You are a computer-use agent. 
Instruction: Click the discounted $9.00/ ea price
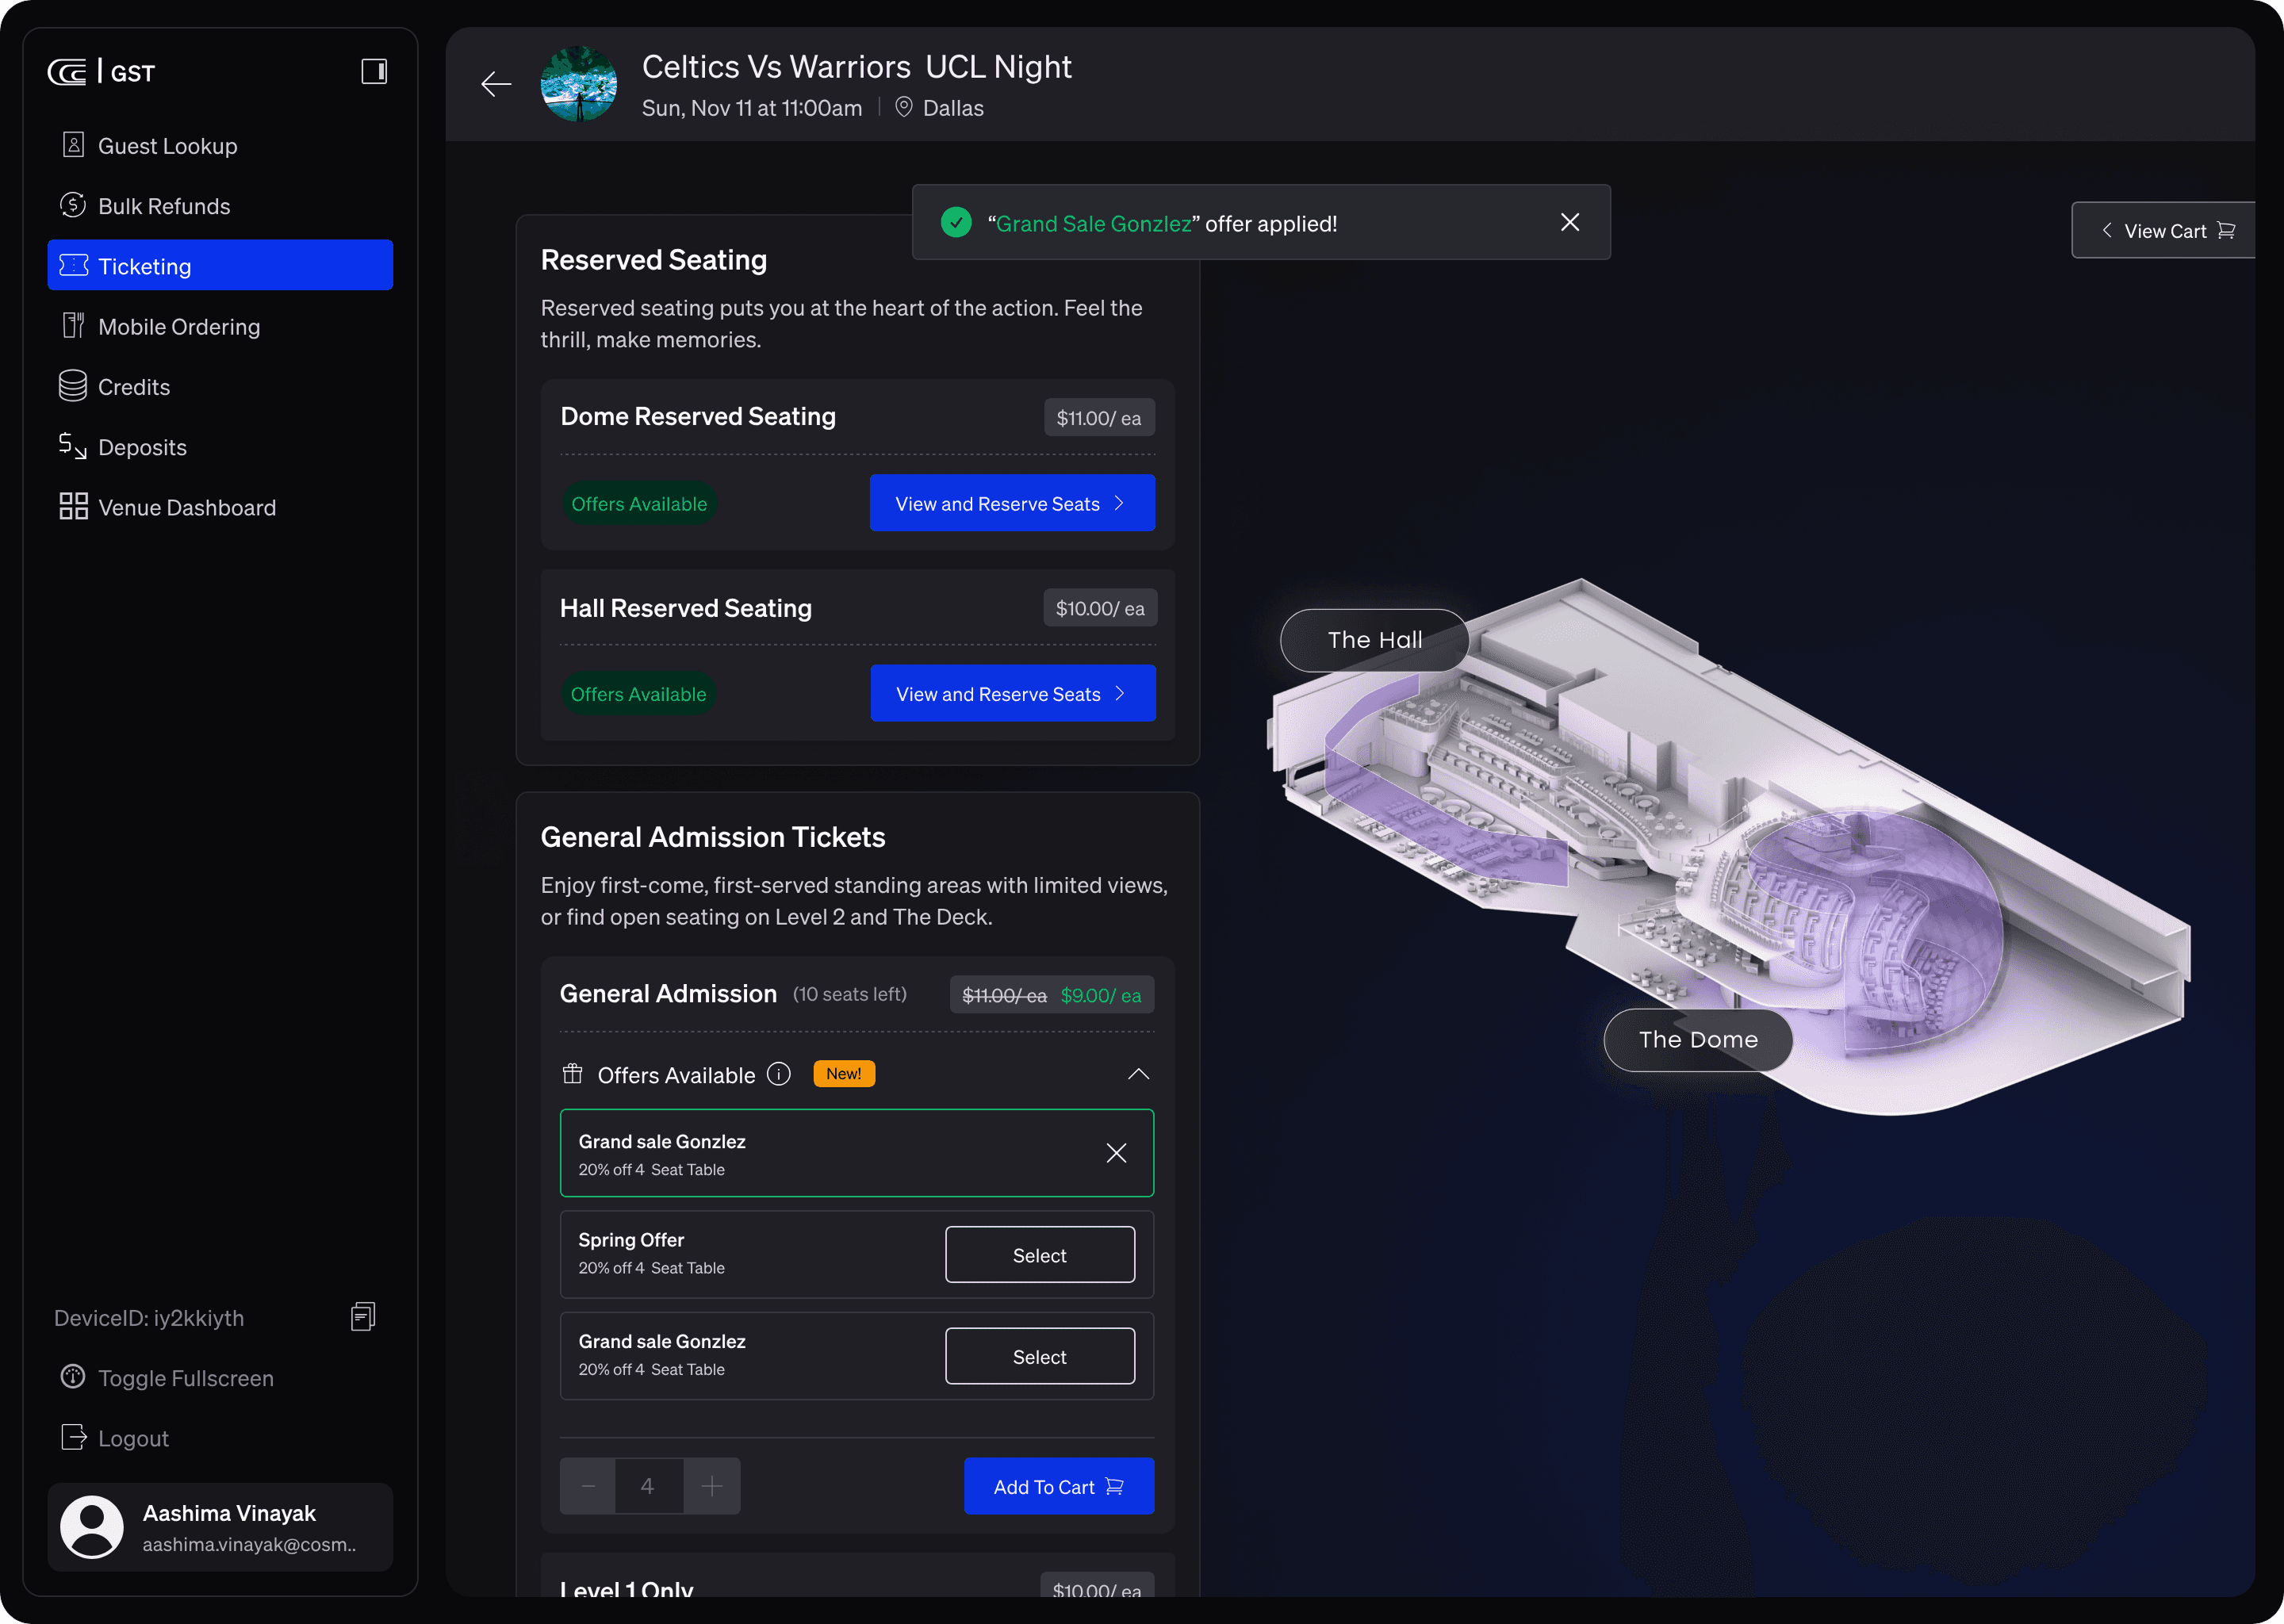pos(1101,995)
